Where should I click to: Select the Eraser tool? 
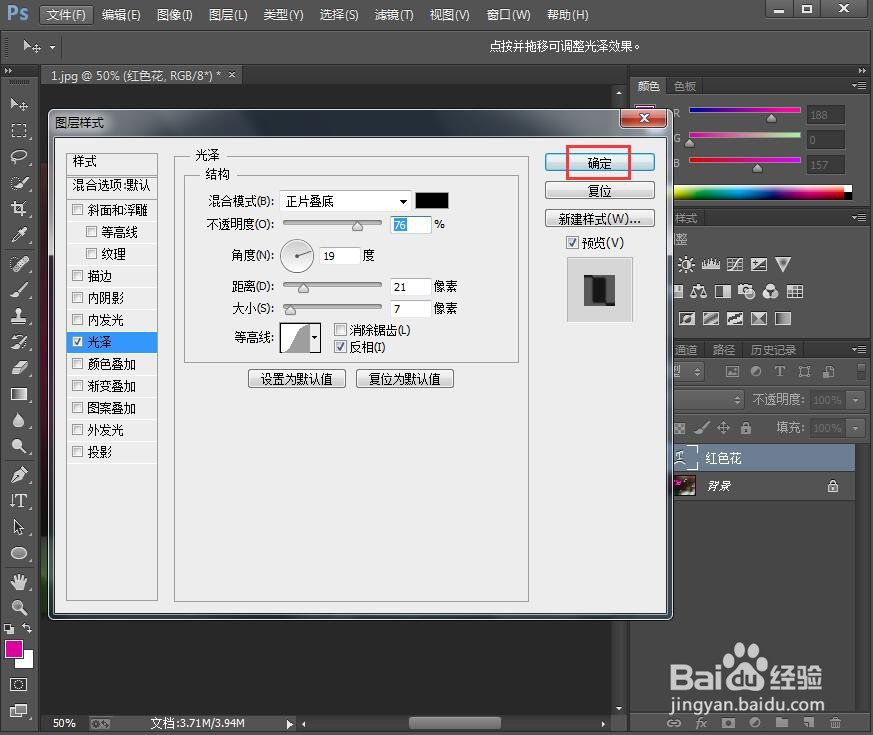(x=19, y=368)
